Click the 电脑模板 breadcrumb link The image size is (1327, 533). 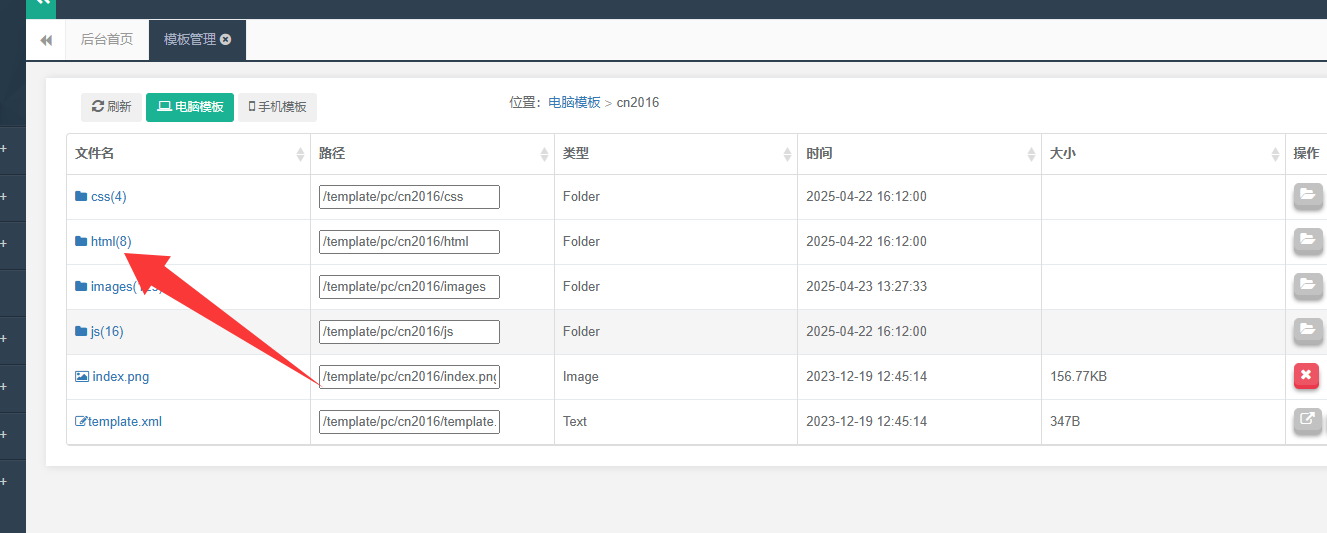574,102
